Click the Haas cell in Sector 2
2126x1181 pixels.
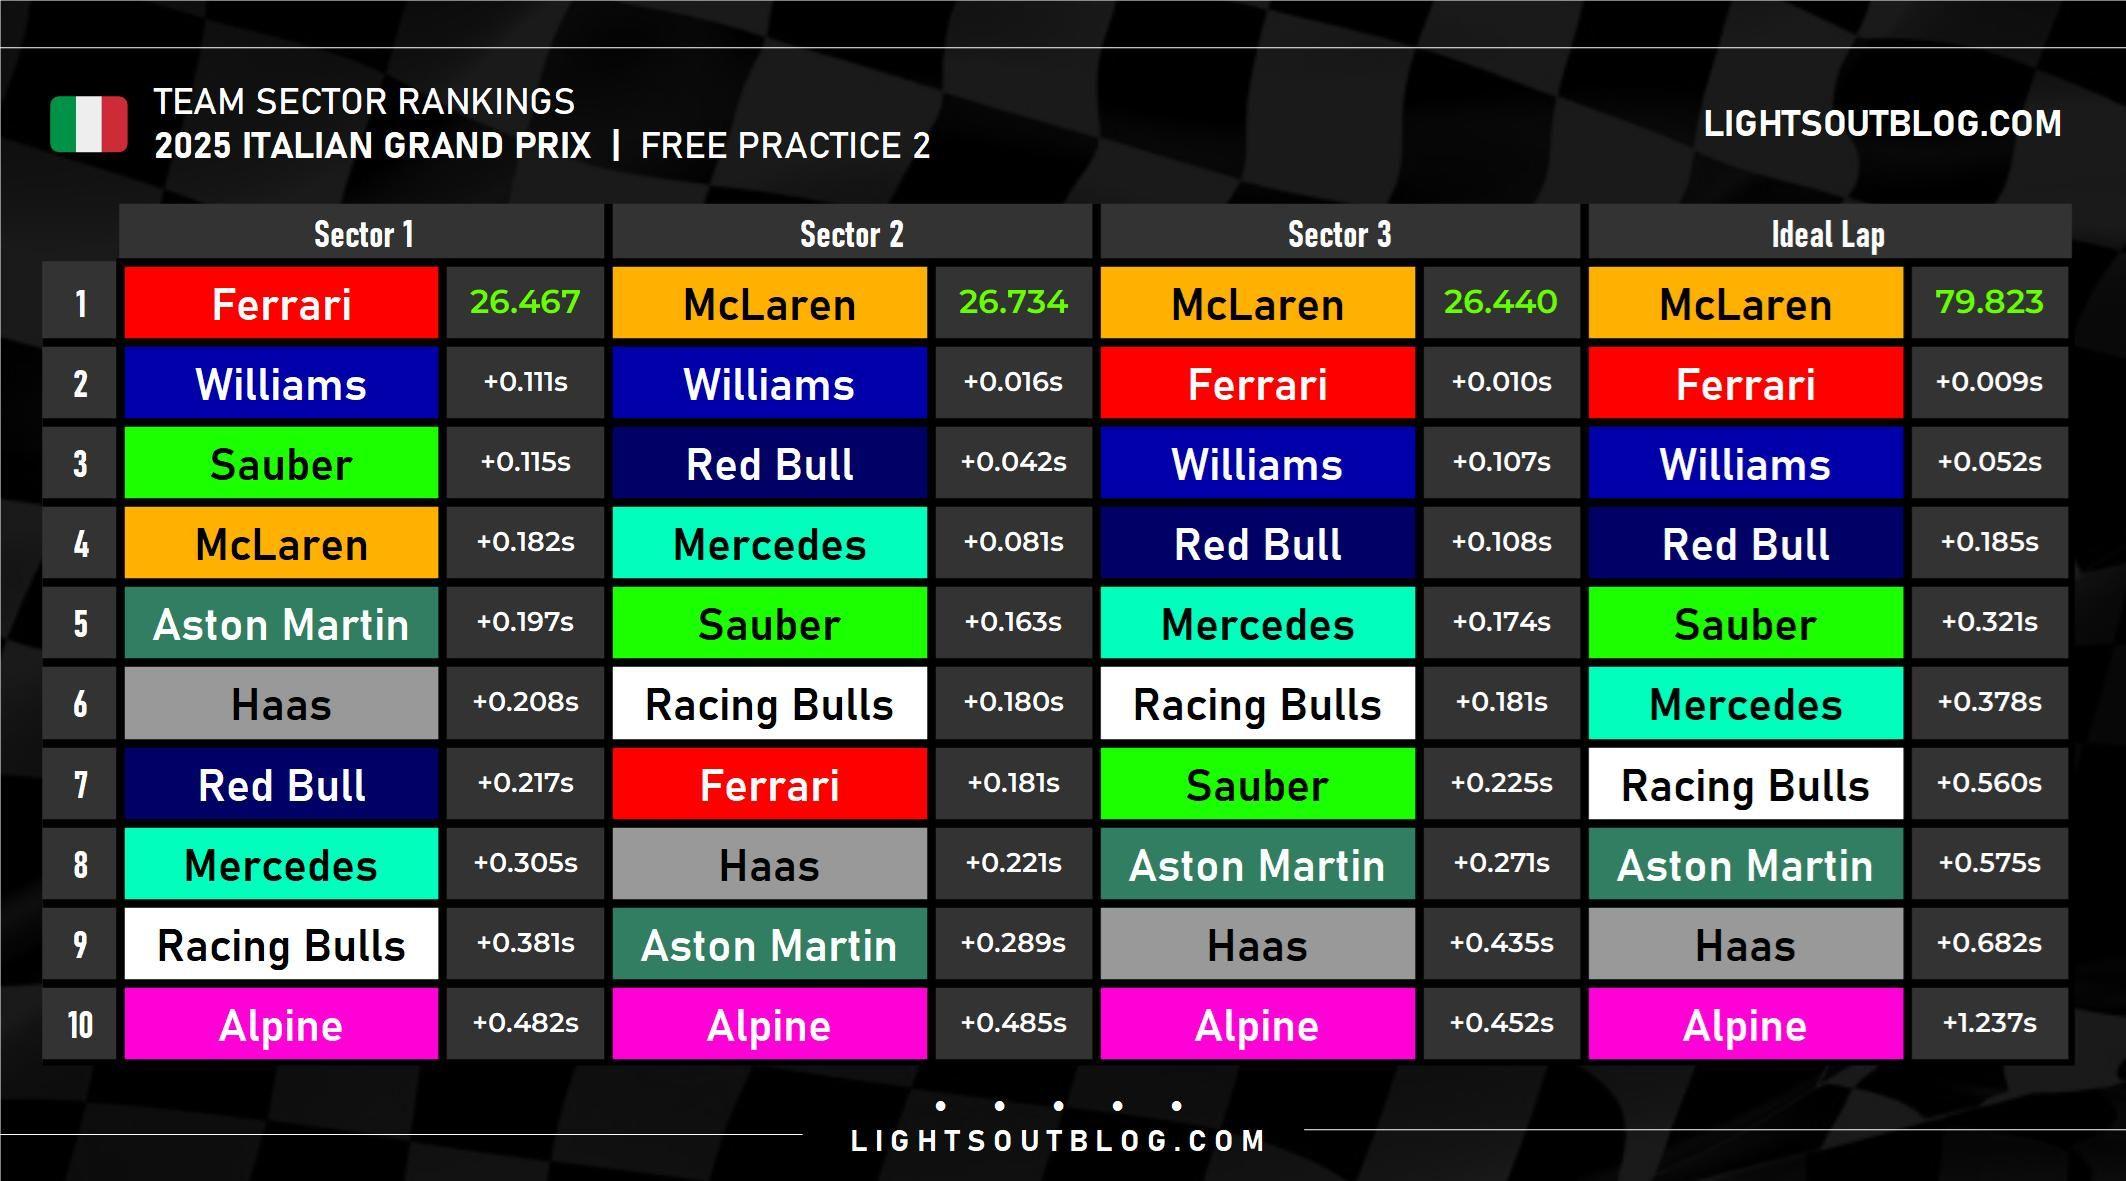click(x=769, y=864)
